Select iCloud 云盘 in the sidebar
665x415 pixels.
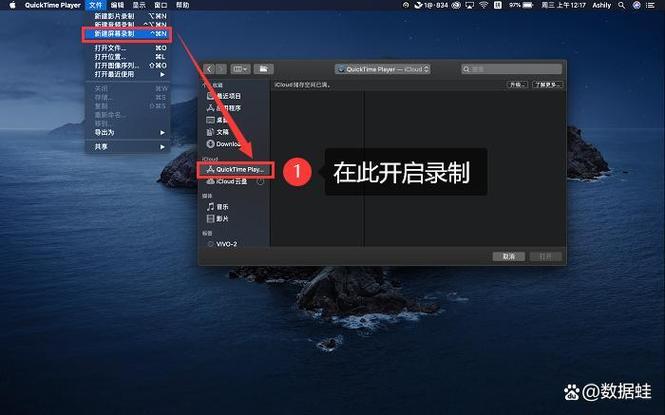coord(234,181)
